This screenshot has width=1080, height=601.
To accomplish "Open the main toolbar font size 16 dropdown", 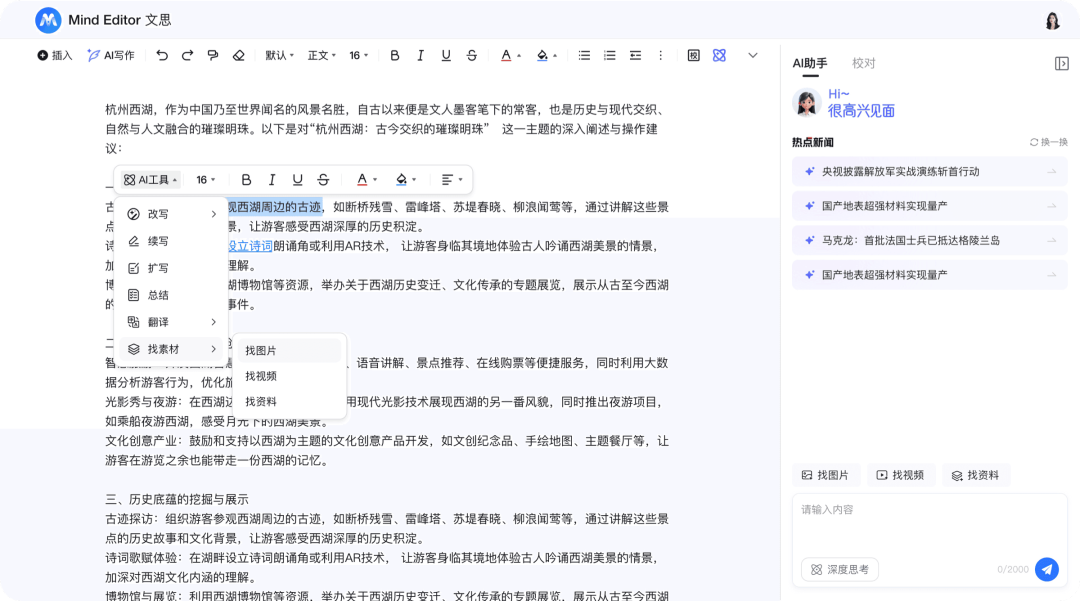I will tap(358, 56).
